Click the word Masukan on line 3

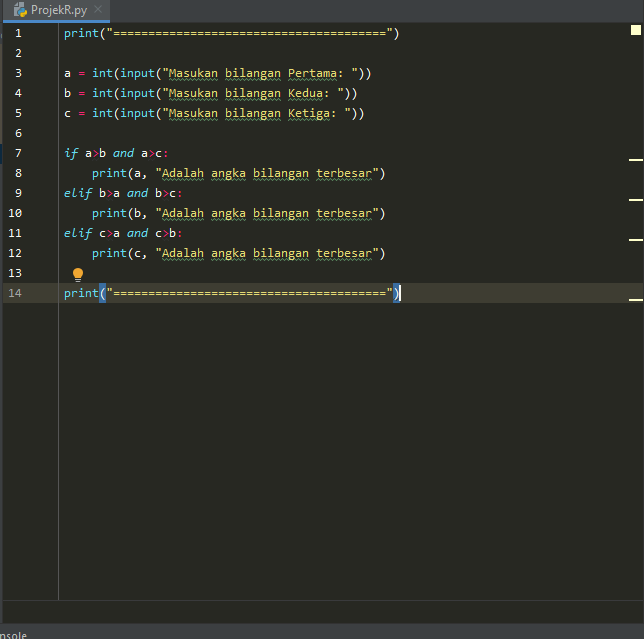[x=193, y=73]
